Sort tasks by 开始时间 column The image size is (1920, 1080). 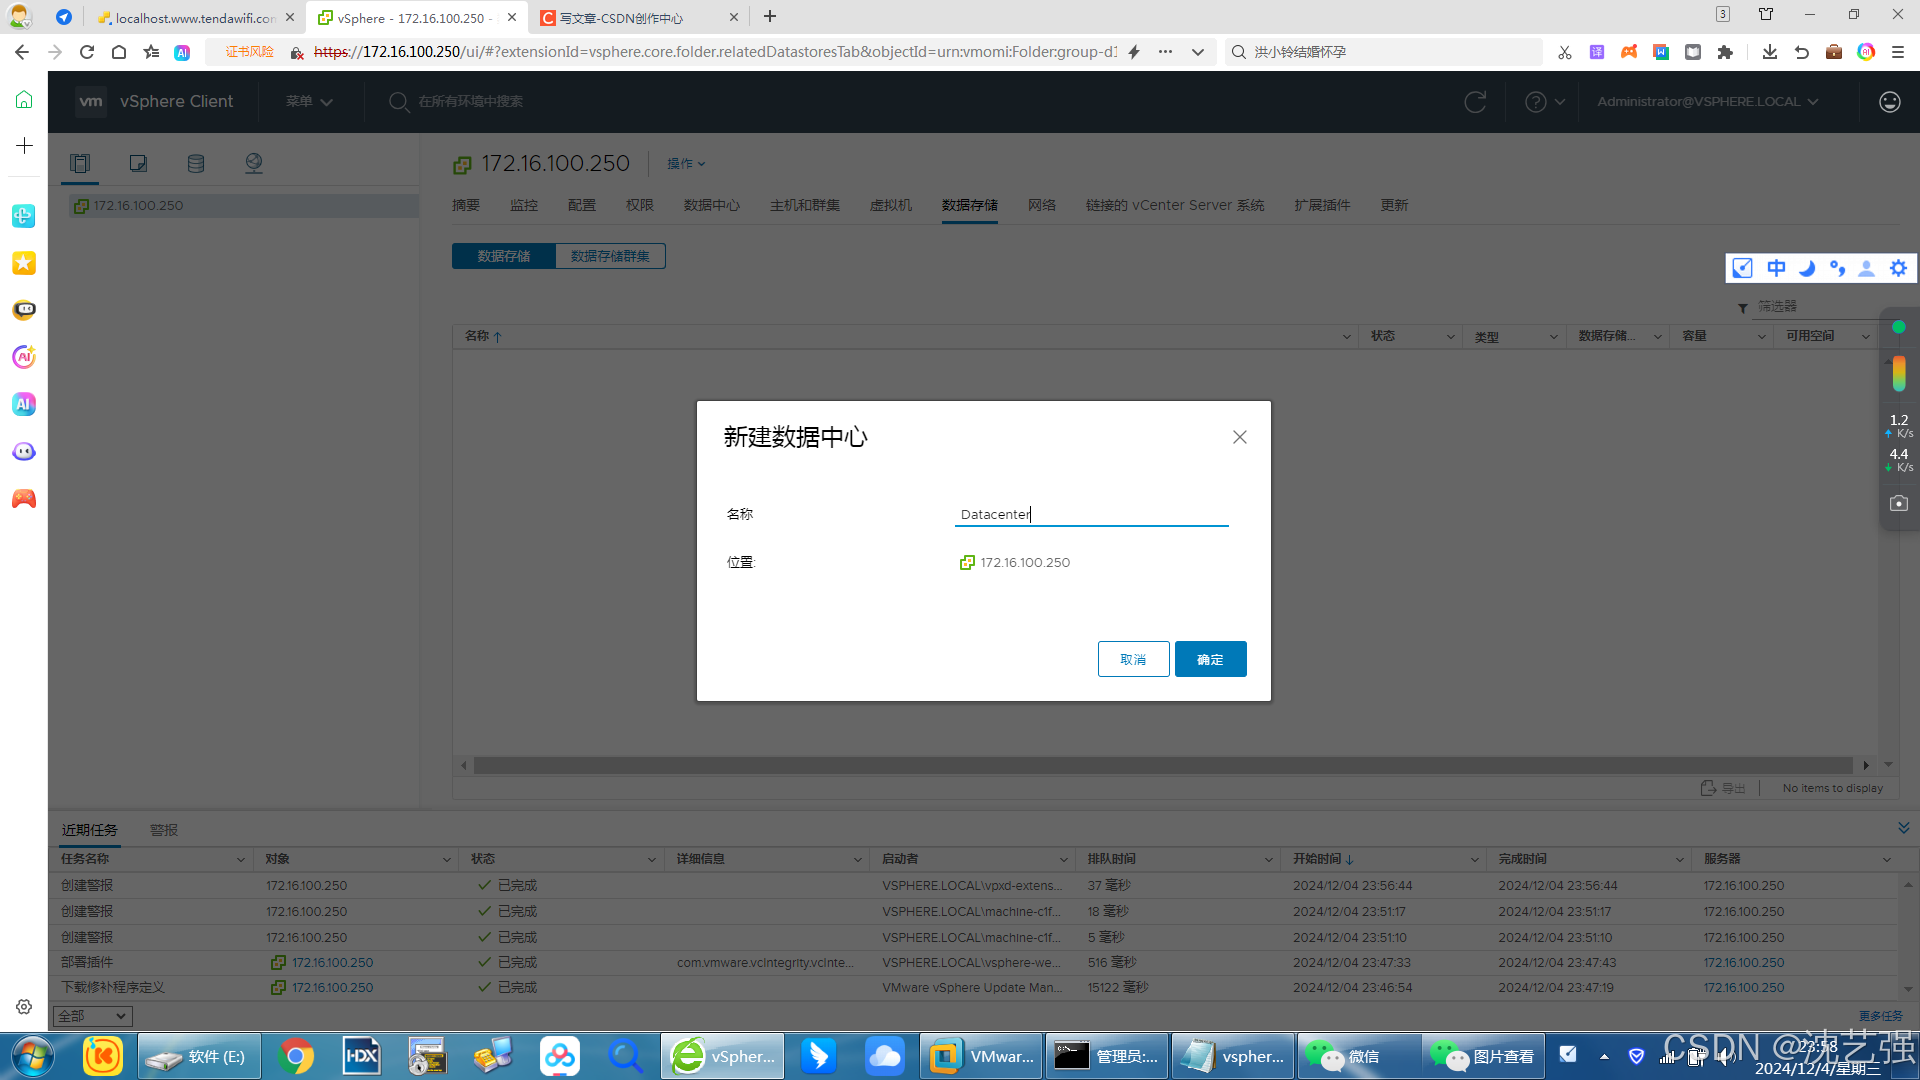(x=1323, y=859)
